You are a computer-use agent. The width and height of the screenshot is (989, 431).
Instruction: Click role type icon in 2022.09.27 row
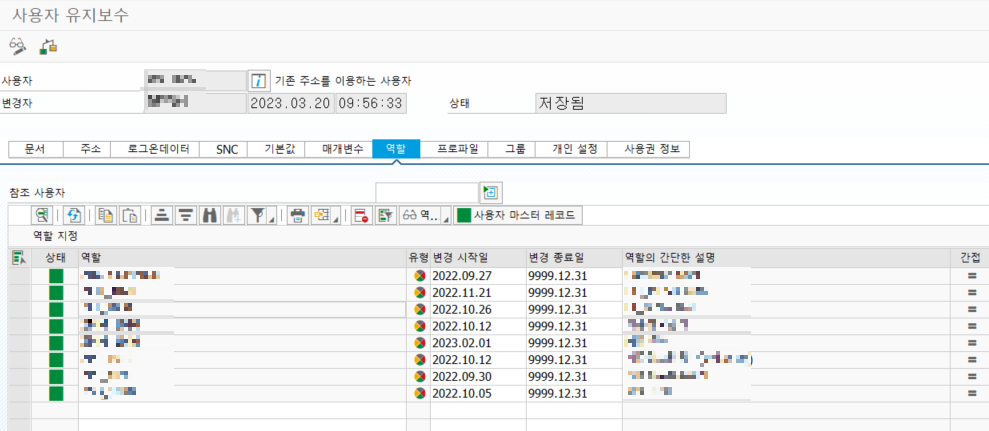click(x=419, y=276)
